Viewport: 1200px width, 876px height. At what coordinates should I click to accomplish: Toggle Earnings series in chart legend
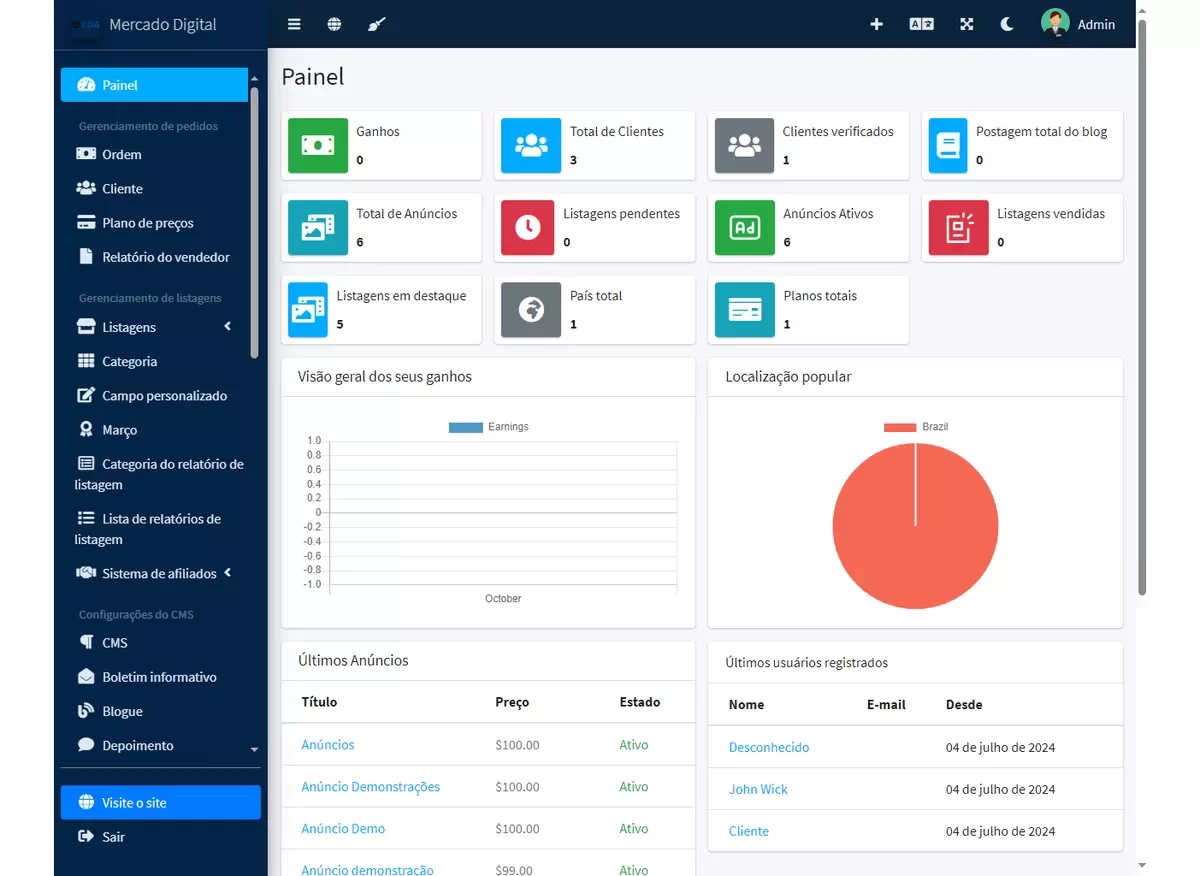(x=489, y=427)
